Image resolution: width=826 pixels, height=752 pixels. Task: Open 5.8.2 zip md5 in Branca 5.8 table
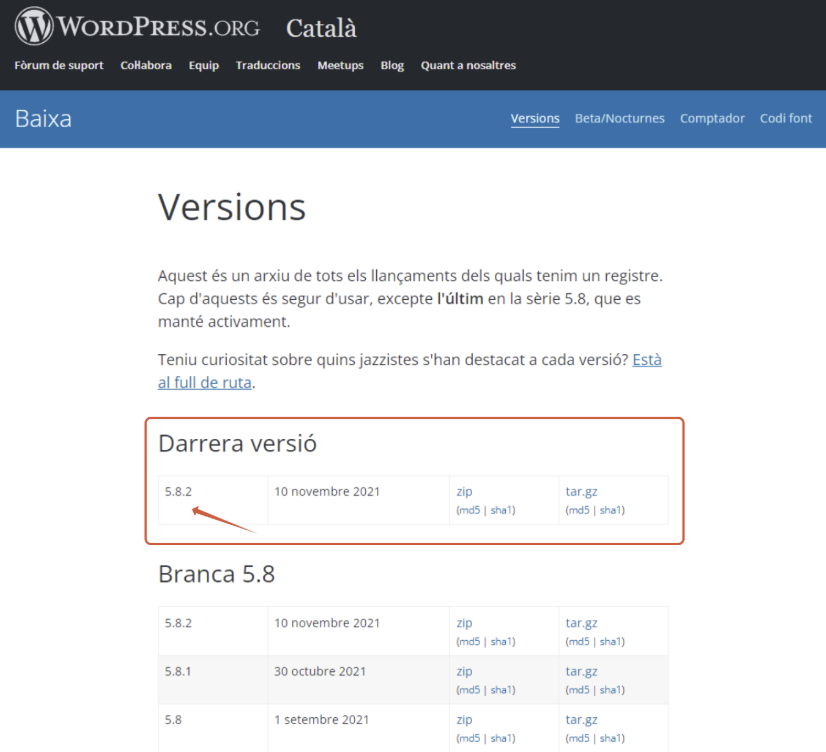click(x=469, y=641)
